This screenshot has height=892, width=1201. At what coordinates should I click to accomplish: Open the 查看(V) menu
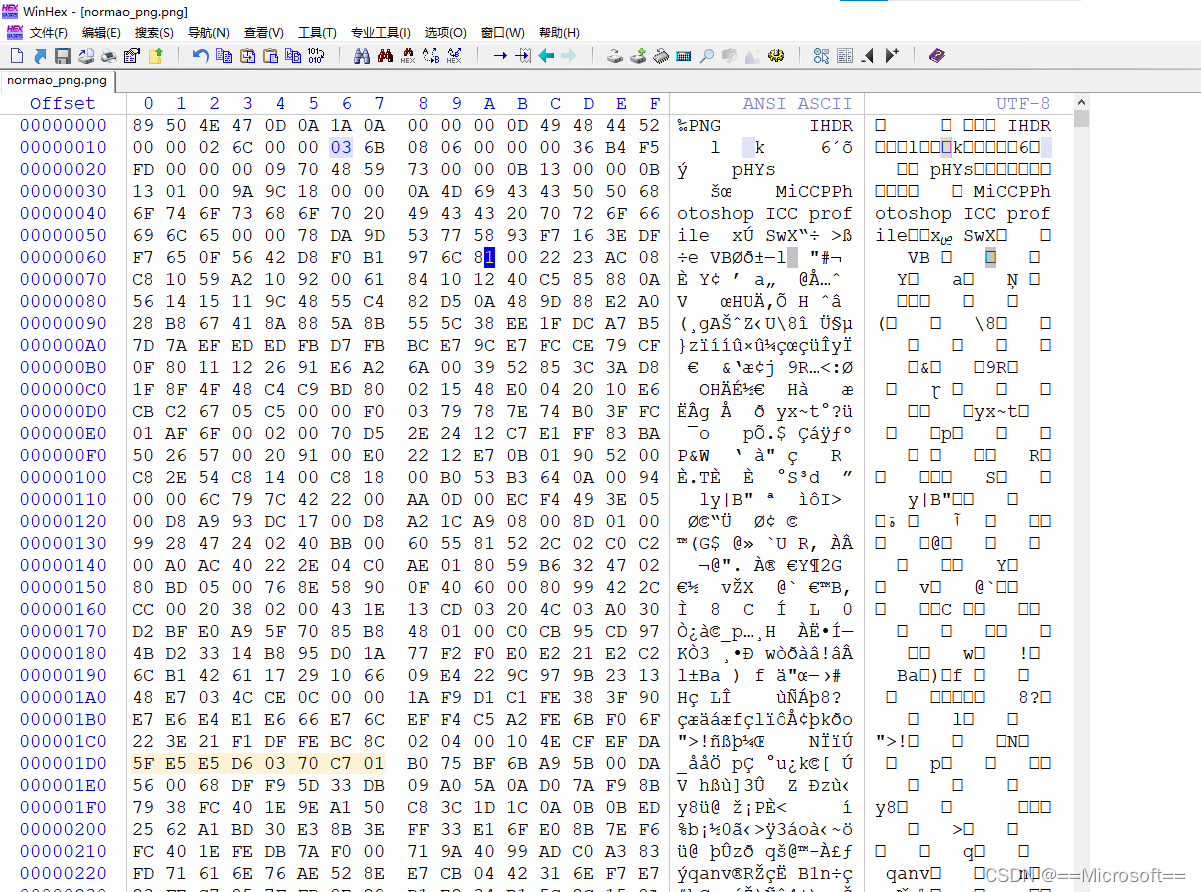tap(264, 33)
